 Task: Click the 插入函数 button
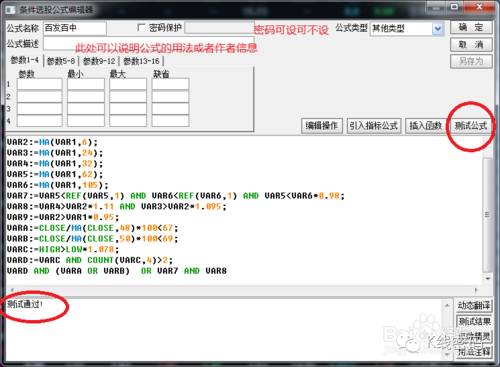point(425,126)
